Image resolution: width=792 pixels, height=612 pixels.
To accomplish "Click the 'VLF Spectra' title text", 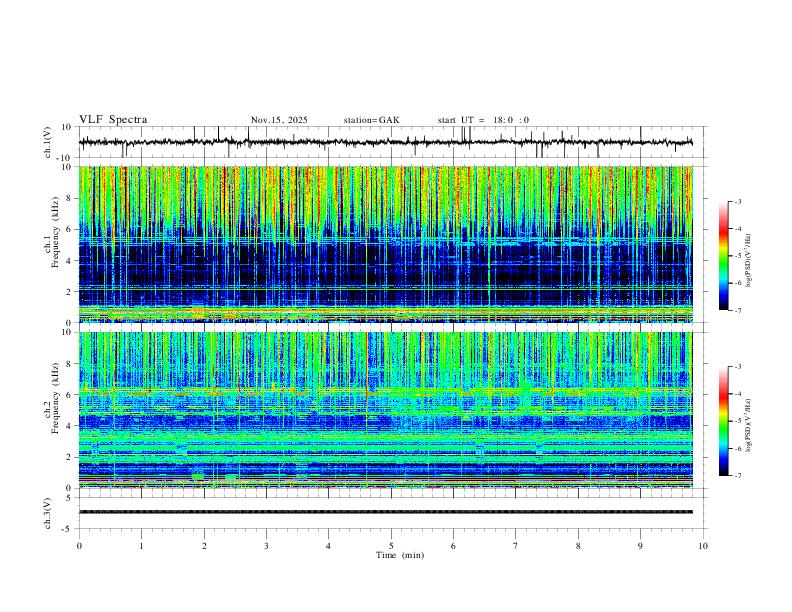I will click(x=113, y=120).
